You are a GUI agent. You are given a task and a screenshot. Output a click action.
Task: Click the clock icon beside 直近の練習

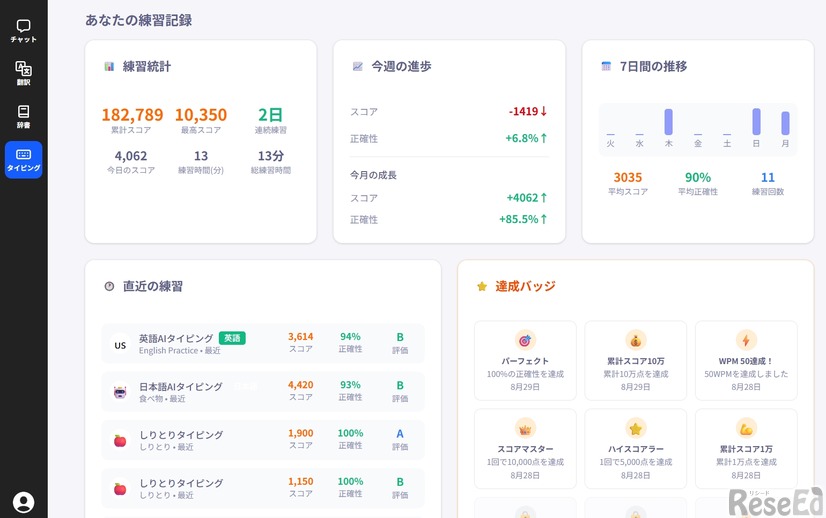(x=109, y=286)
